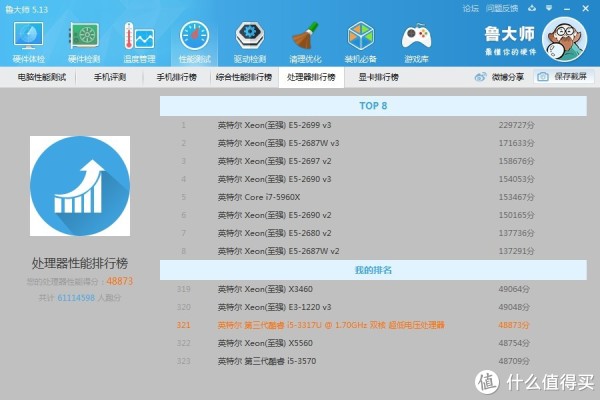
Task: Switch to 手机排行榜 tab
Action: 176,77
